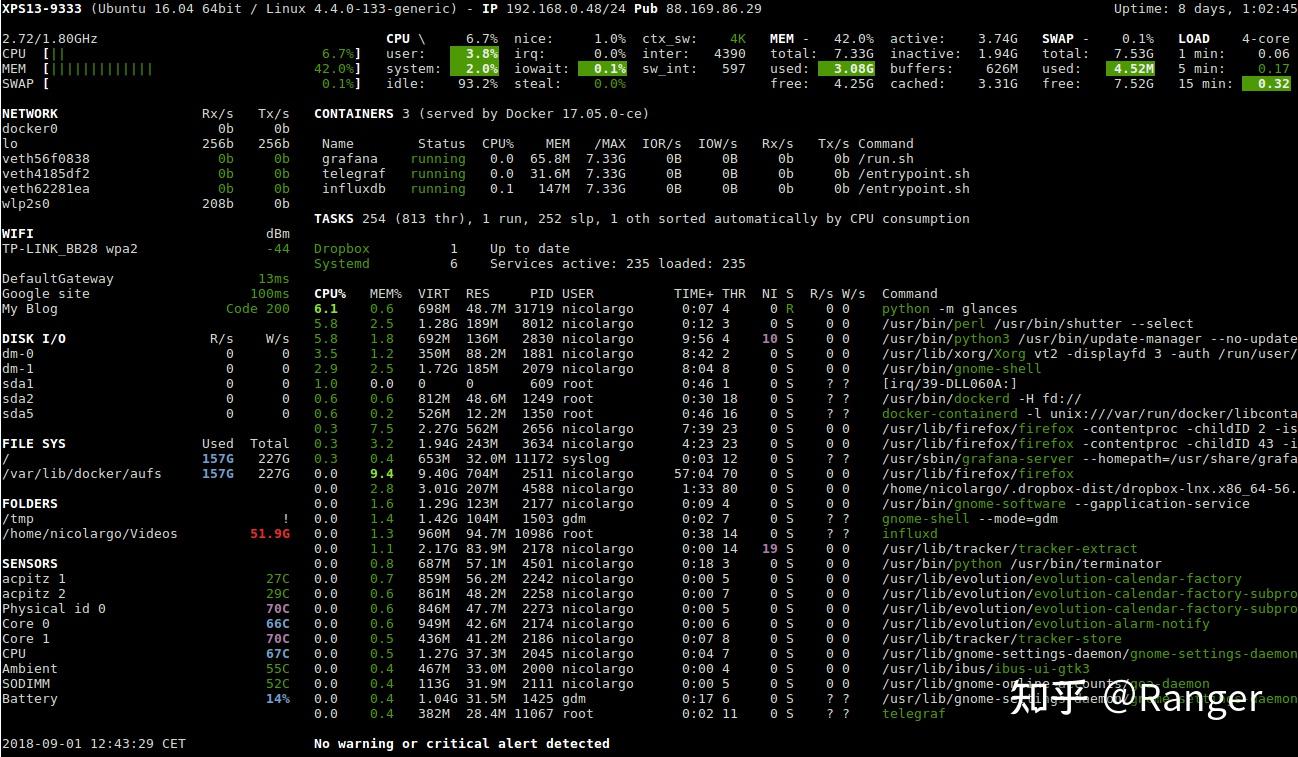Image resolution: width=1298 pixels, height=757 pixels.
Task: Switch to the TASKS view
Action: pyautogui.click(x=332, y=218)
